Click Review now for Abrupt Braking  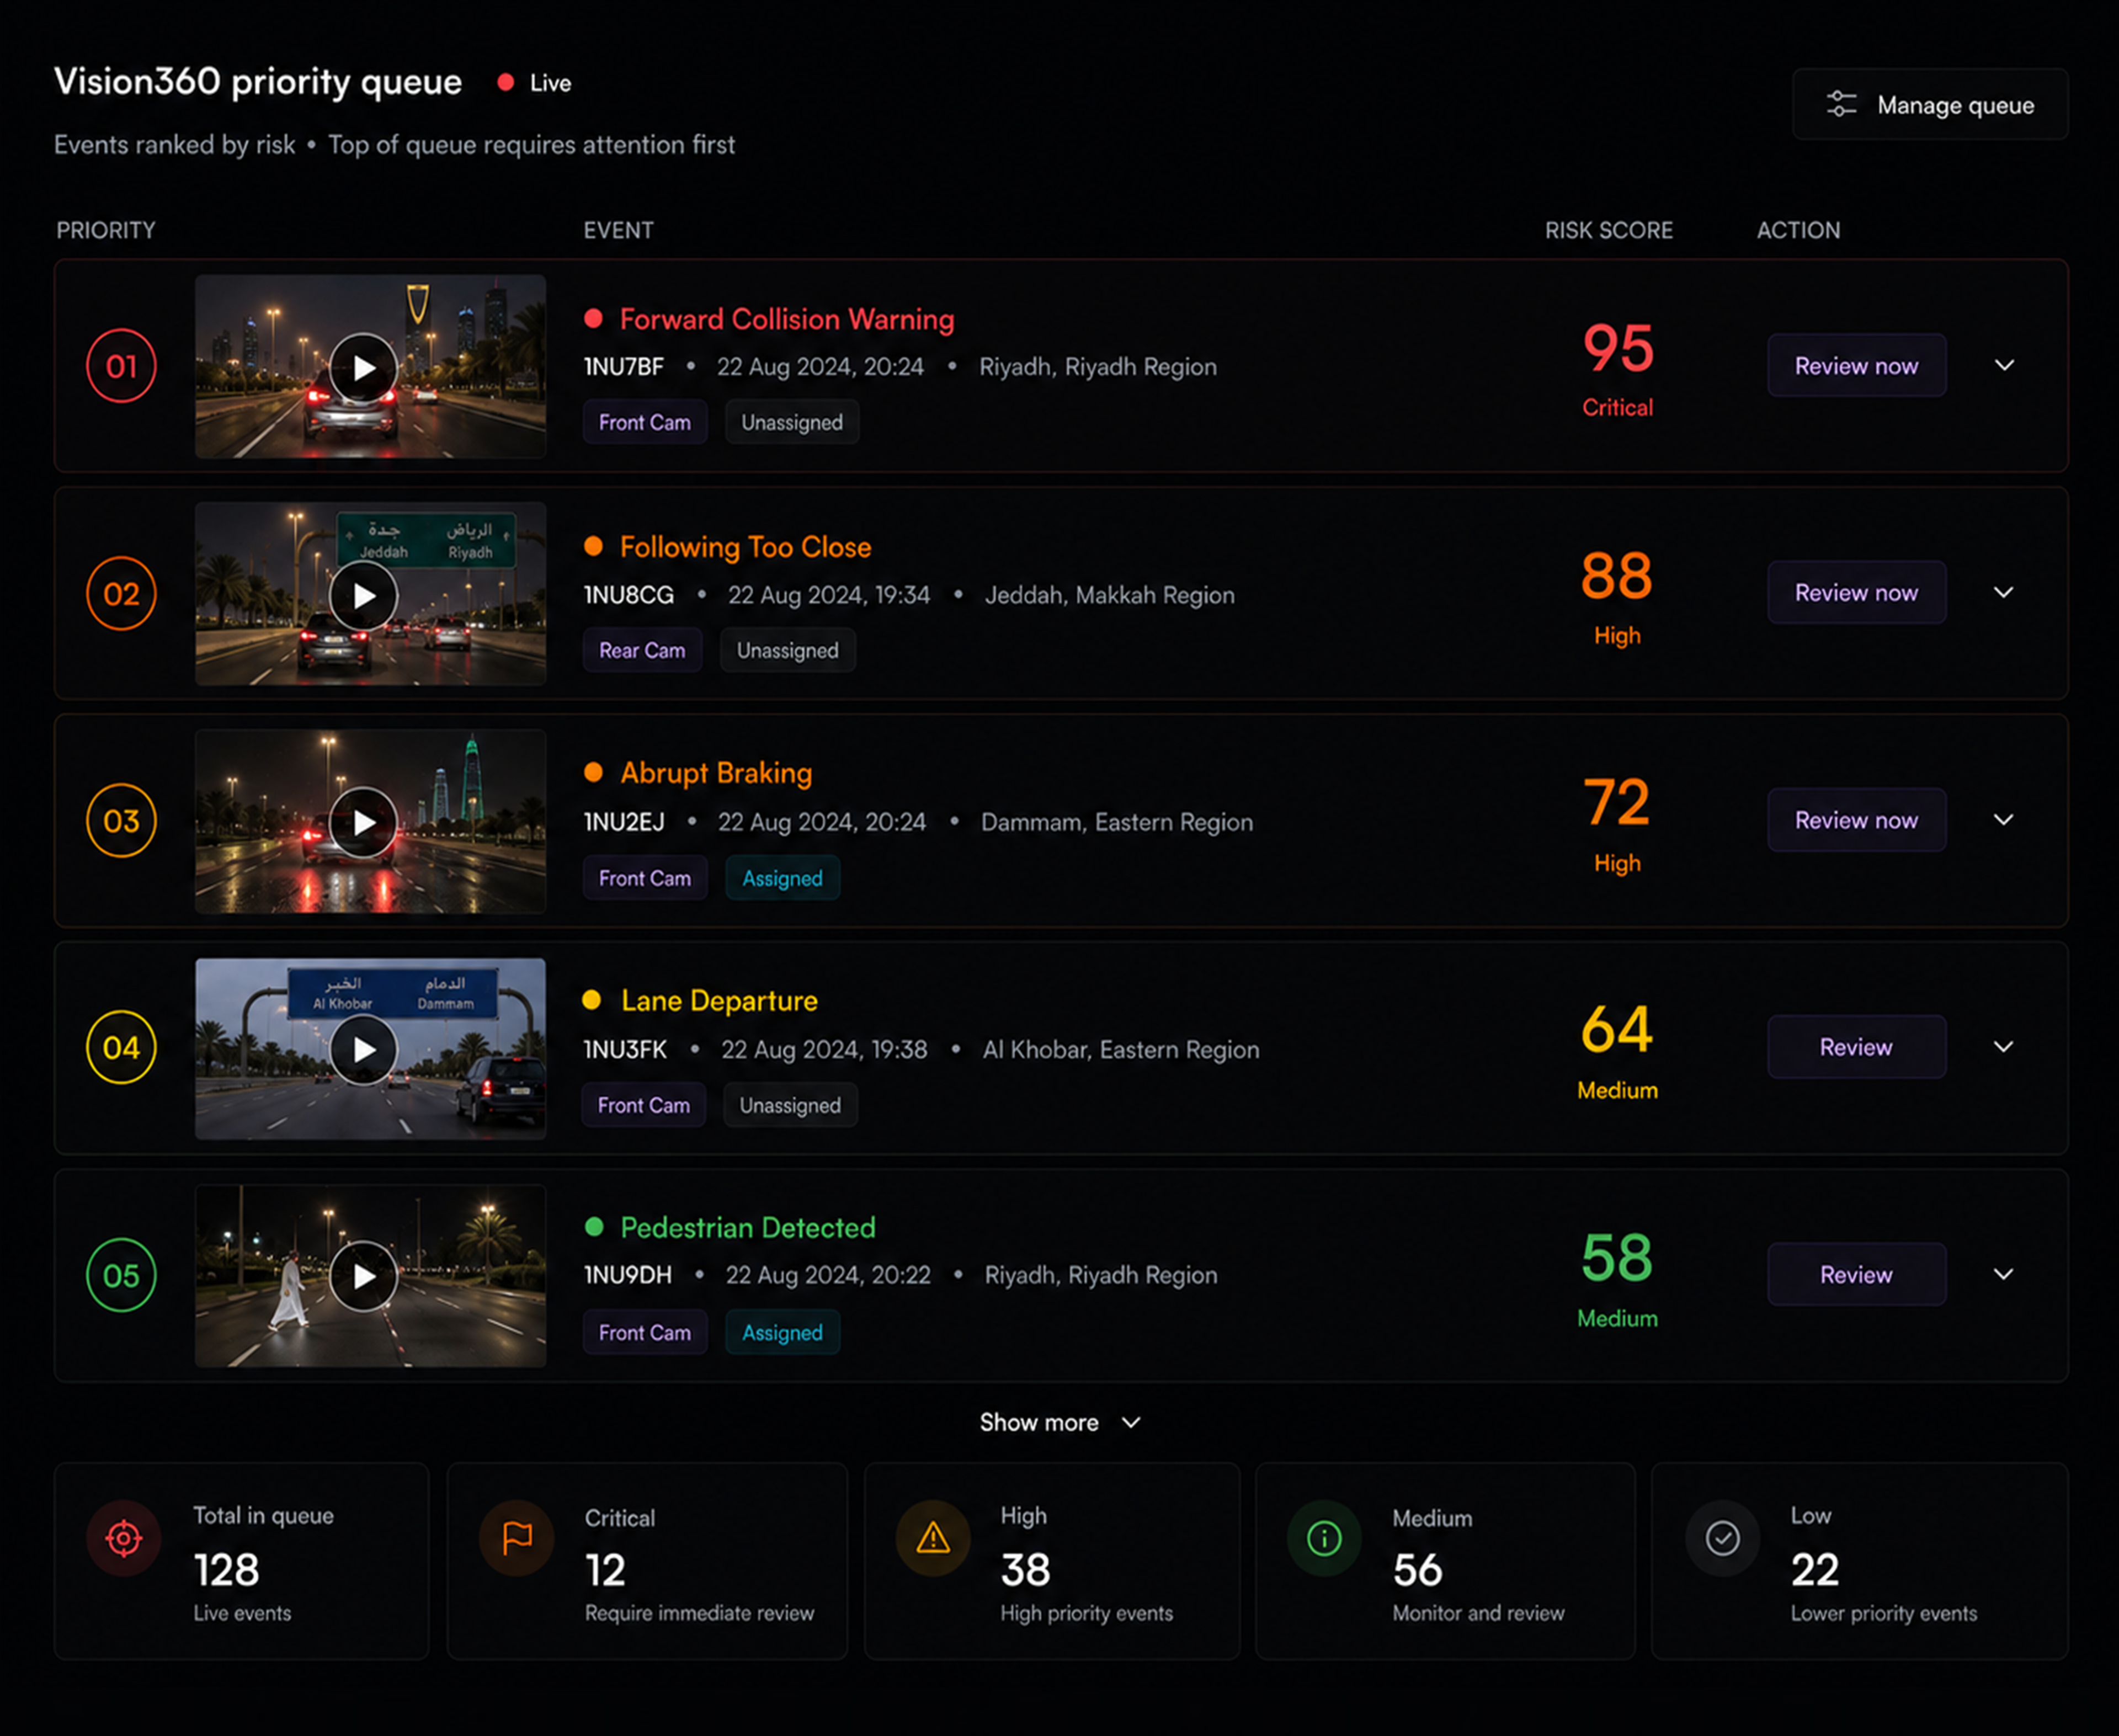[1856, 819]
